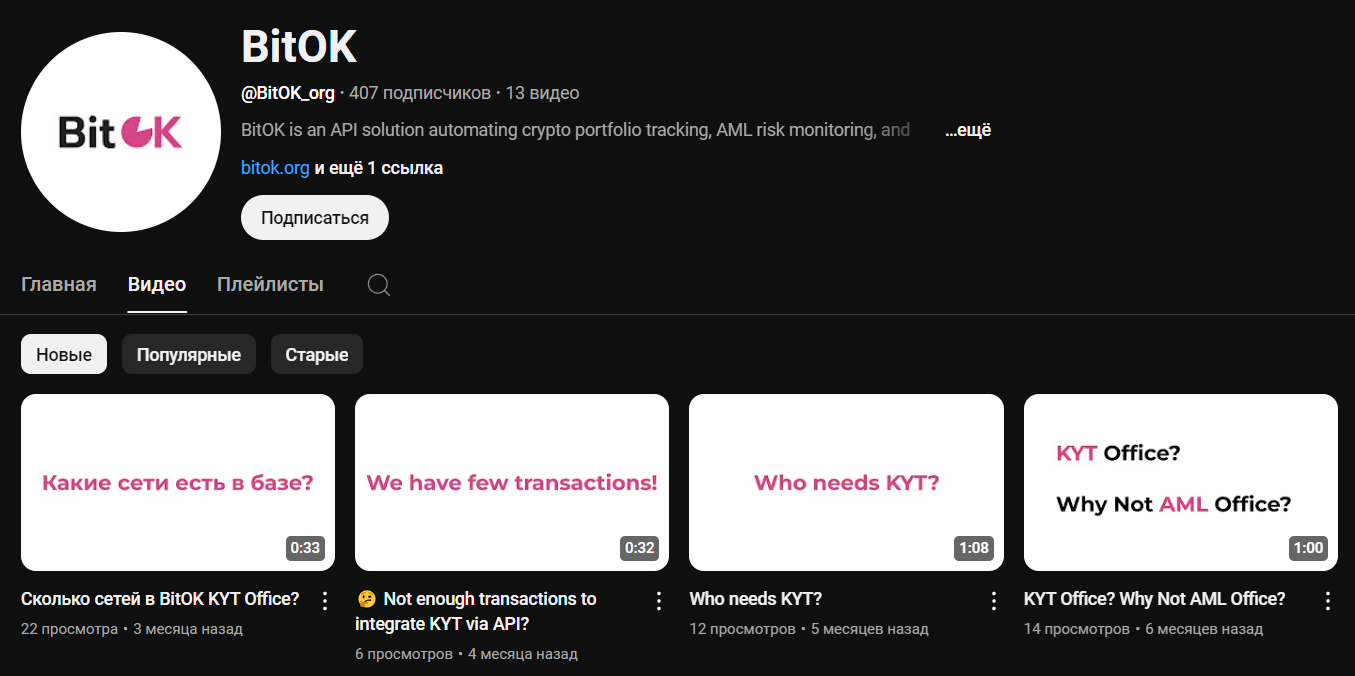
Task: Click the 'Подписаться' button
Action: pyautogui.click(x=314, y=217)
